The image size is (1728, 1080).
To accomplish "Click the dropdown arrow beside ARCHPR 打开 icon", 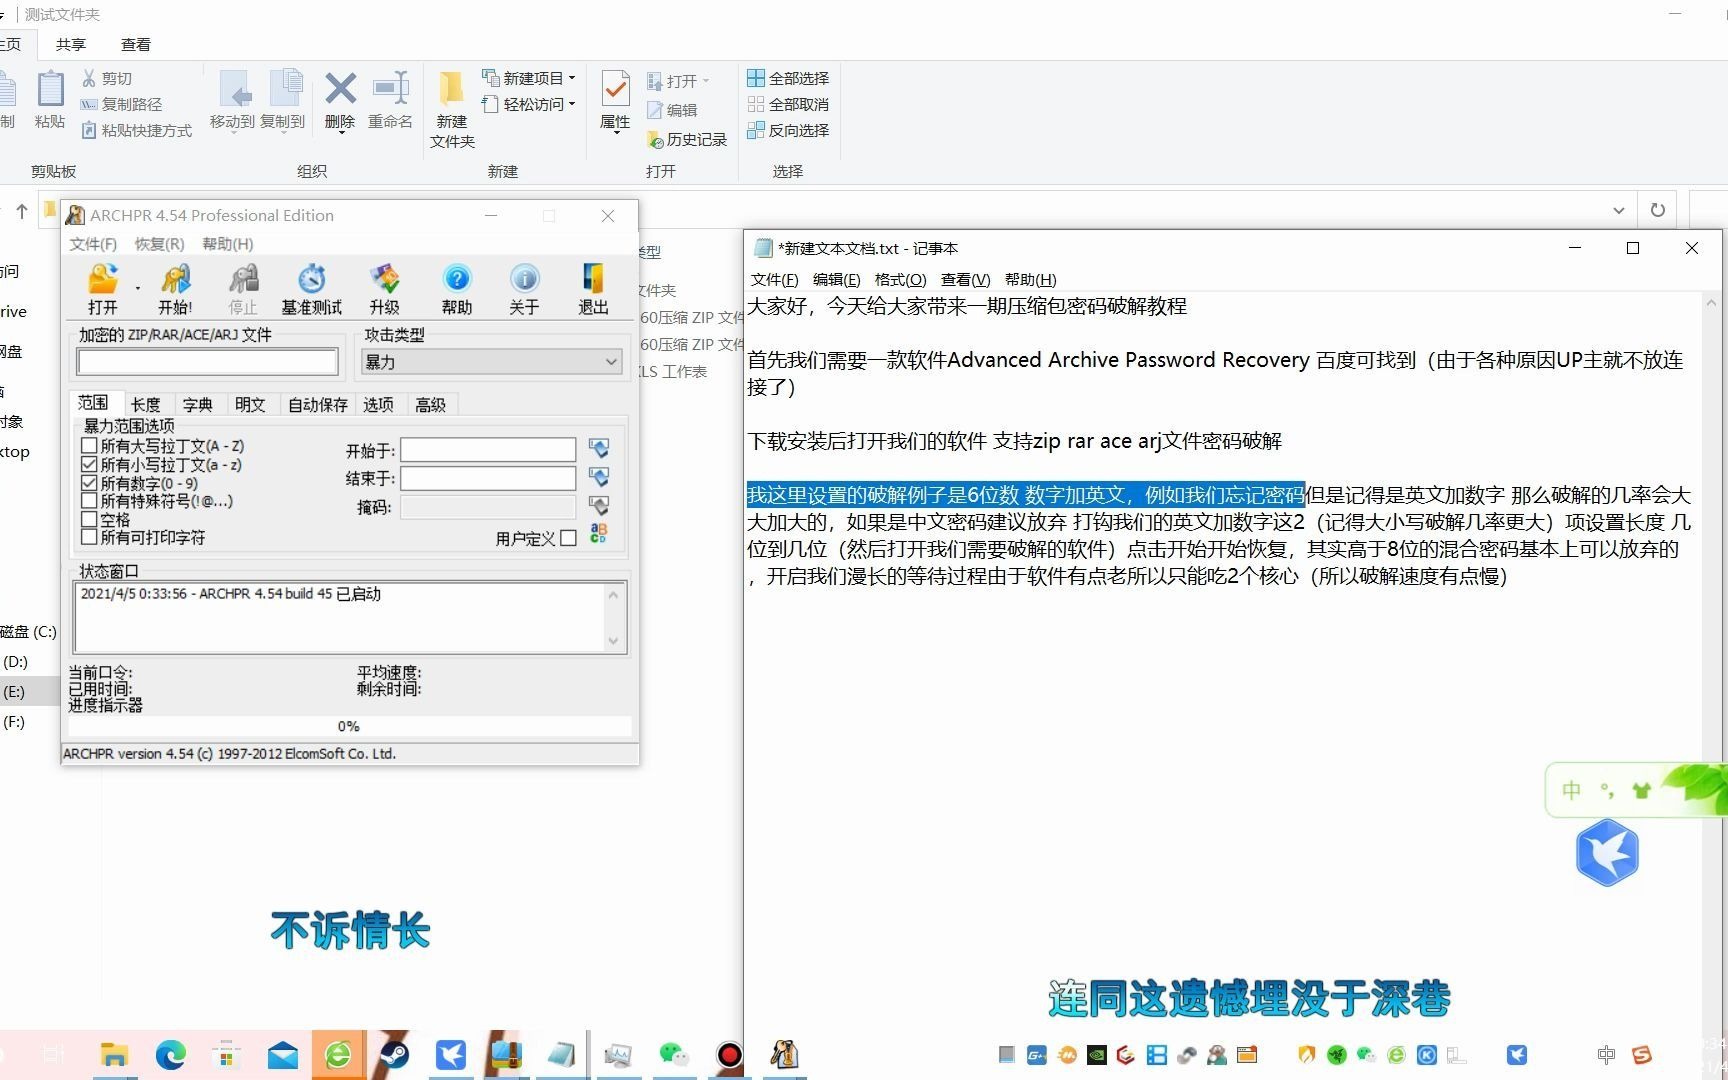I will pyautogui.click(x=137, y=289).
